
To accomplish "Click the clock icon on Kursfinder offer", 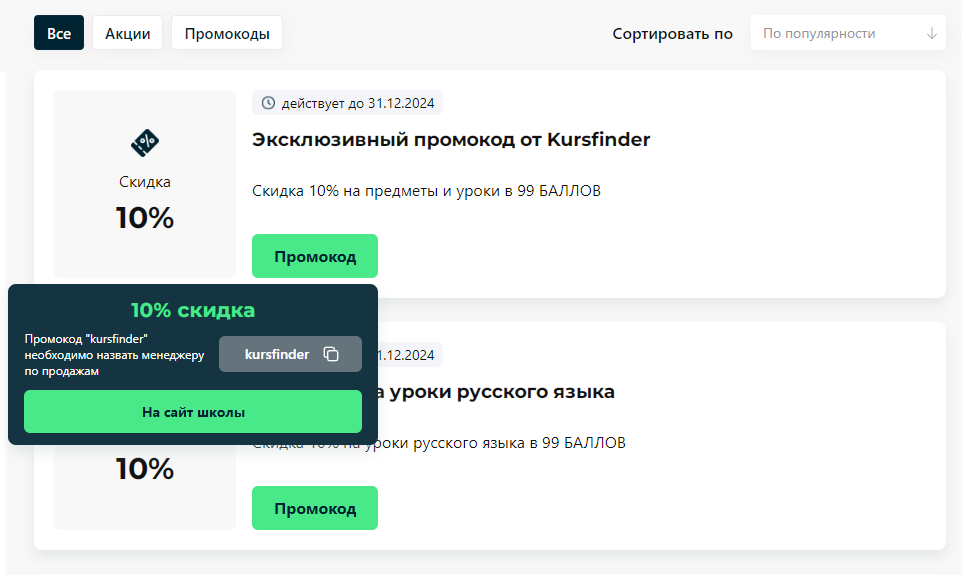I will pyautogui.click(x=268, y=103).
